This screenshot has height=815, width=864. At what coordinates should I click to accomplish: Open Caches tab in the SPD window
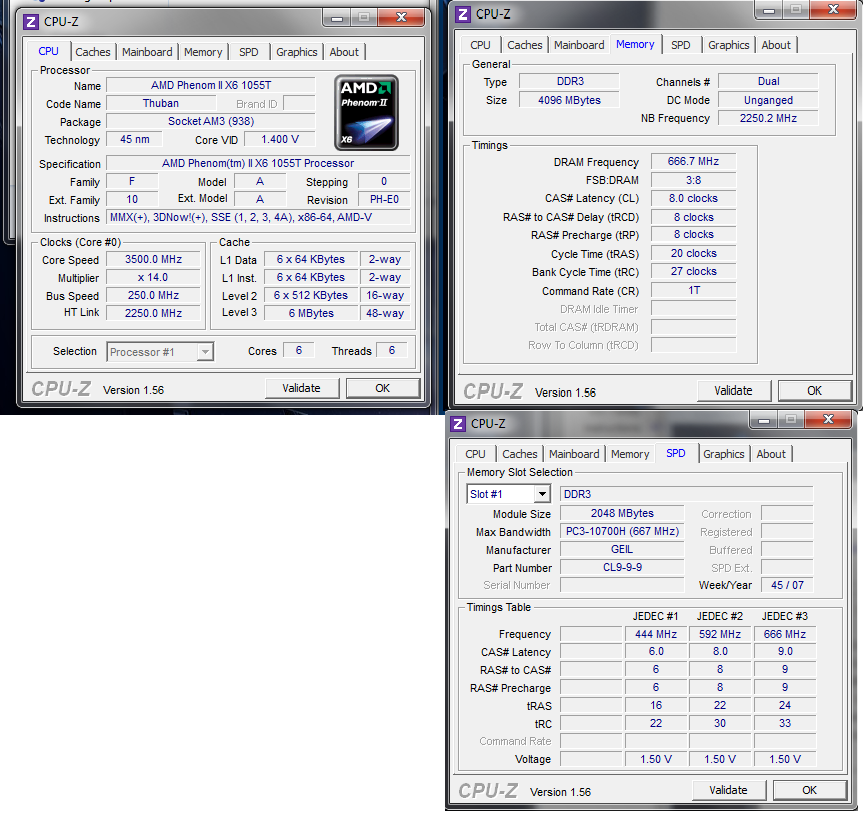tap(520, 454)
